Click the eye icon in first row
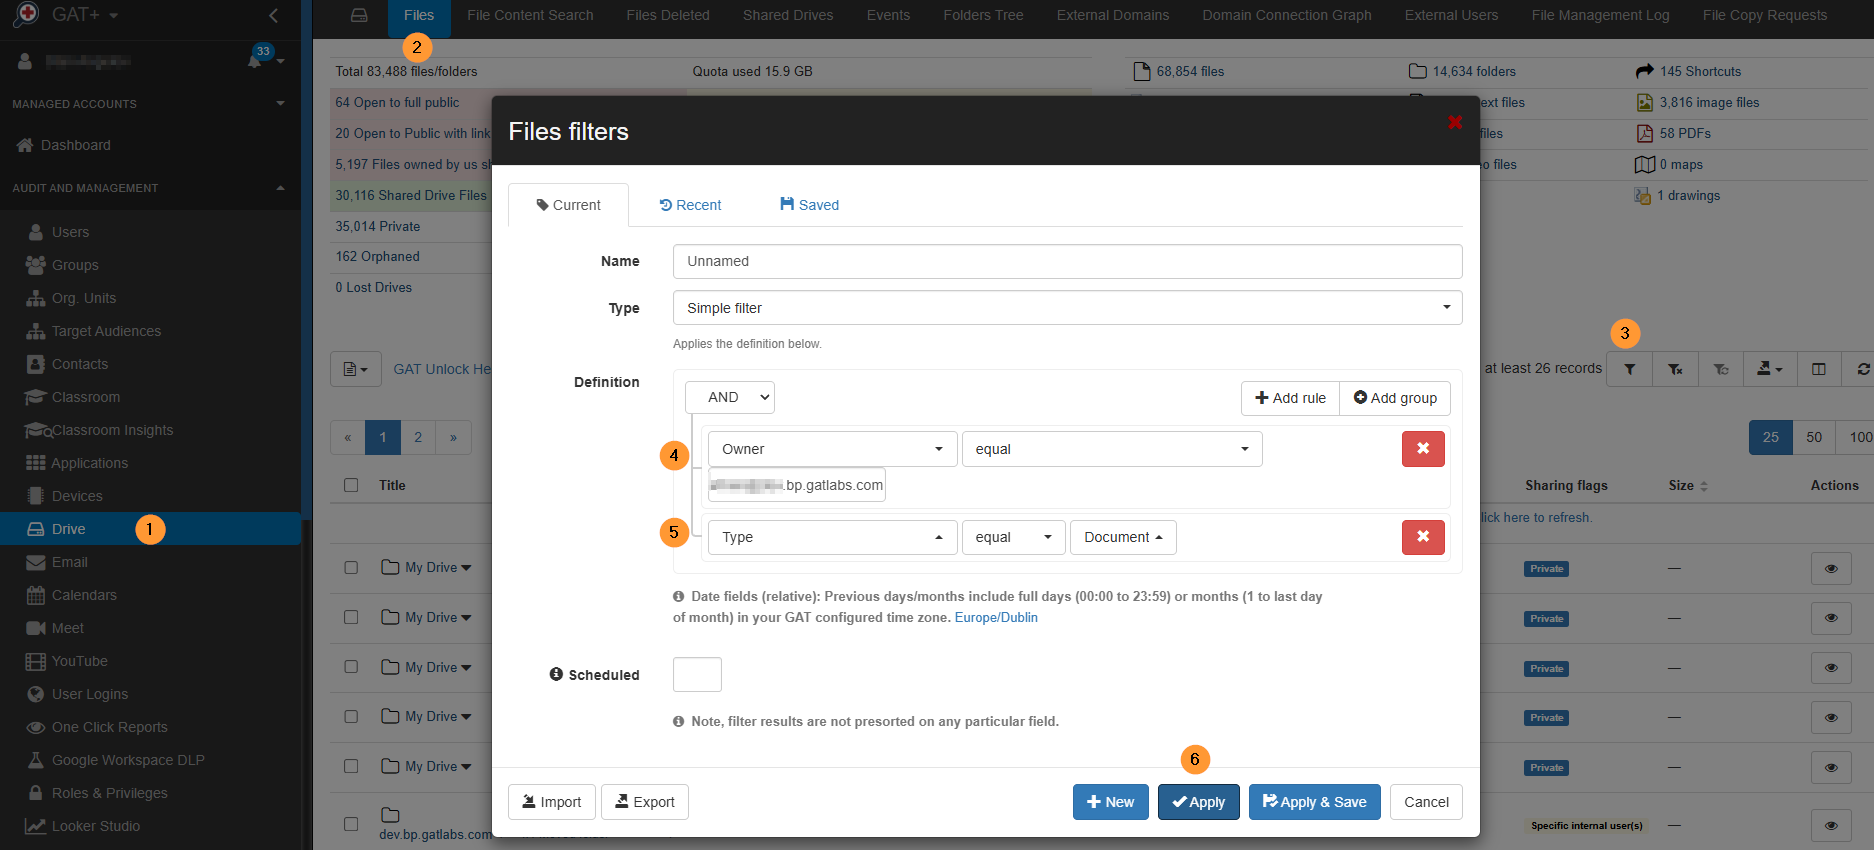Viewport: 1874px width, 850px height. pyautogui.click(x=1831, y=568)
